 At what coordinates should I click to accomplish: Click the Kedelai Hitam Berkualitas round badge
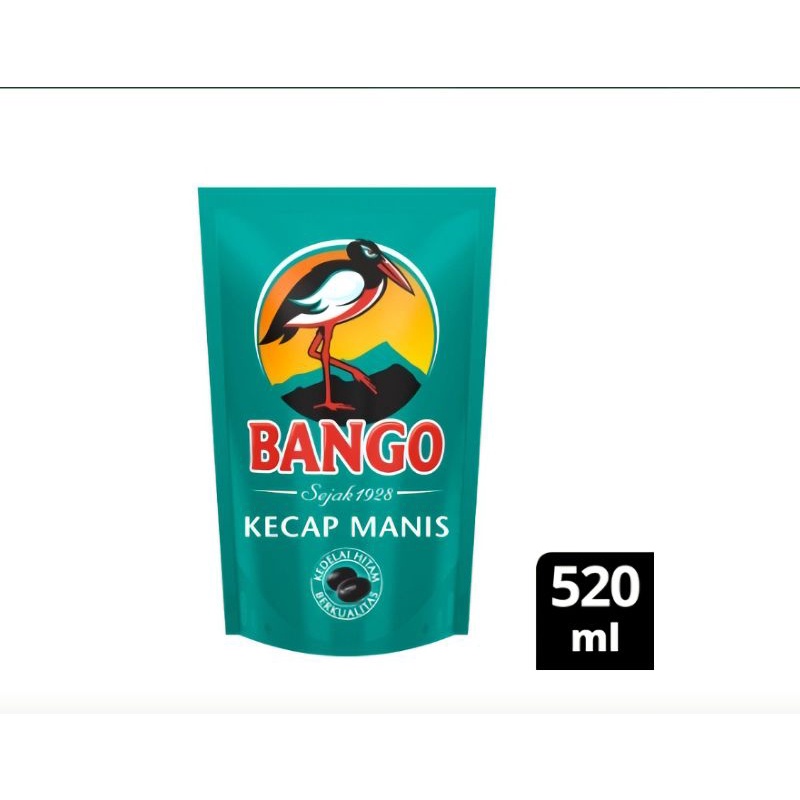[x=347, y=585]
